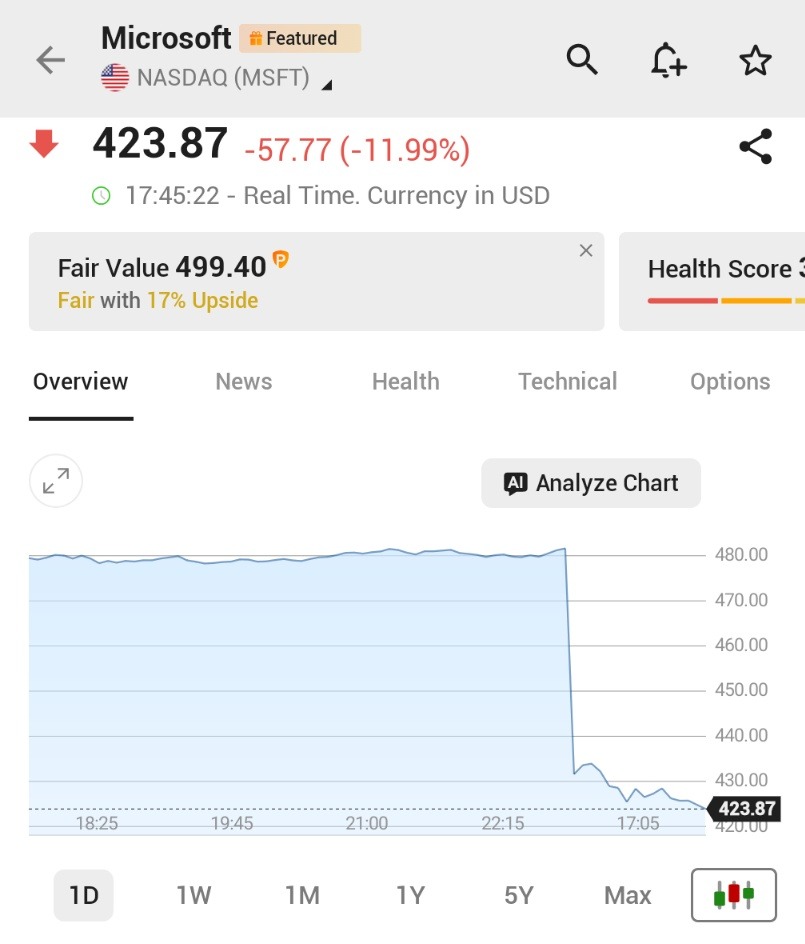This screenshot has height=944, width=805.
Task: Choose the 1Y chart range
Action: tap(410, 895)
